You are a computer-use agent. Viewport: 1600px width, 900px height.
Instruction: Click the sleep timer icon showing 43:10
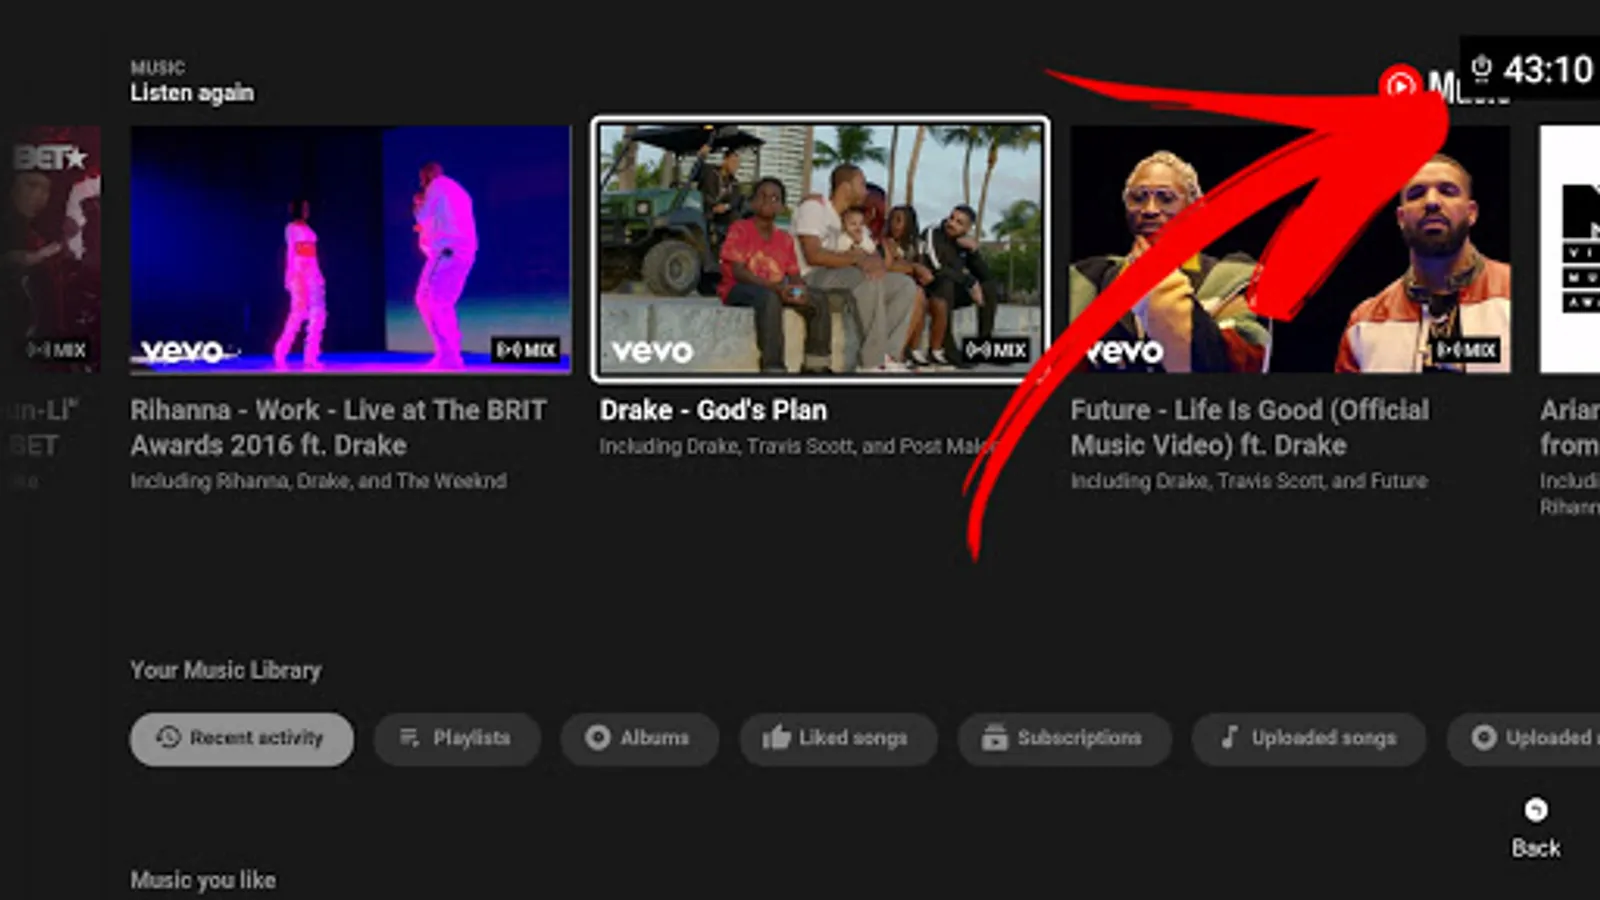click(1482, 69)
